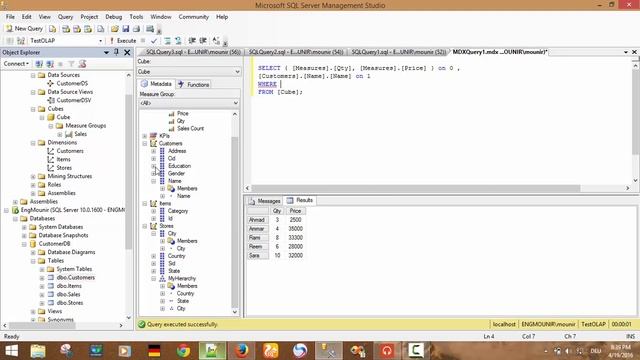640x360 pixels.
Task: Open Firefox from taskbar
Action: (x=241, y=351)
